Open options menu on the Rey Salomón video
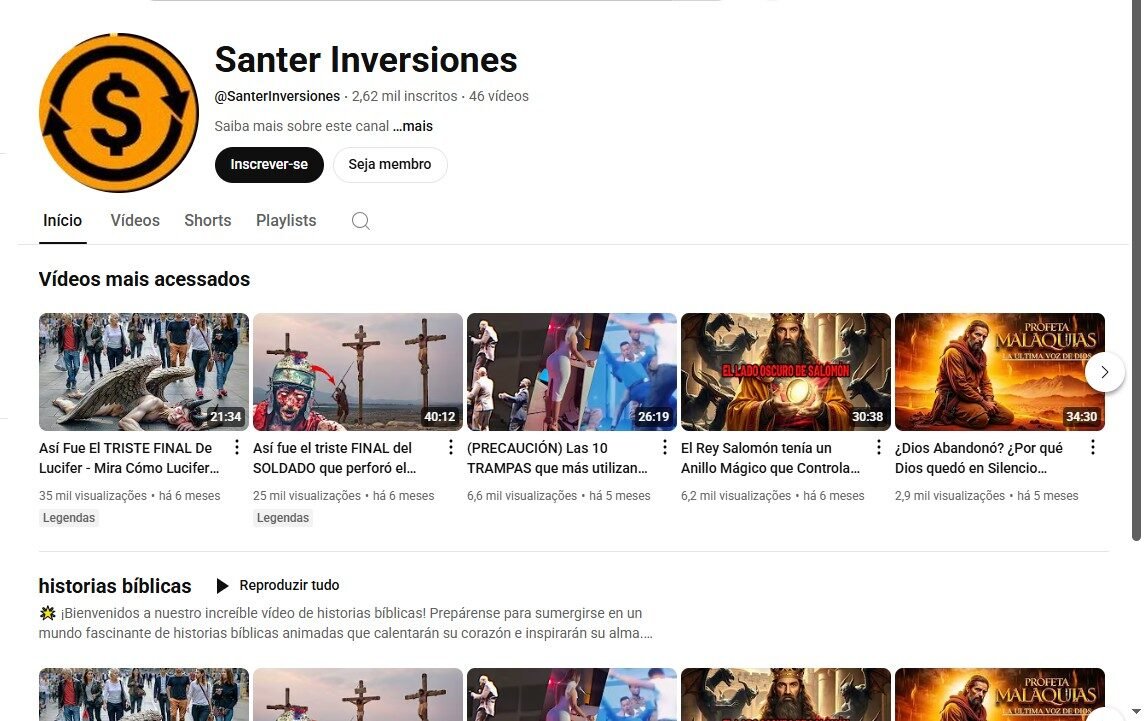 [878, 447]
